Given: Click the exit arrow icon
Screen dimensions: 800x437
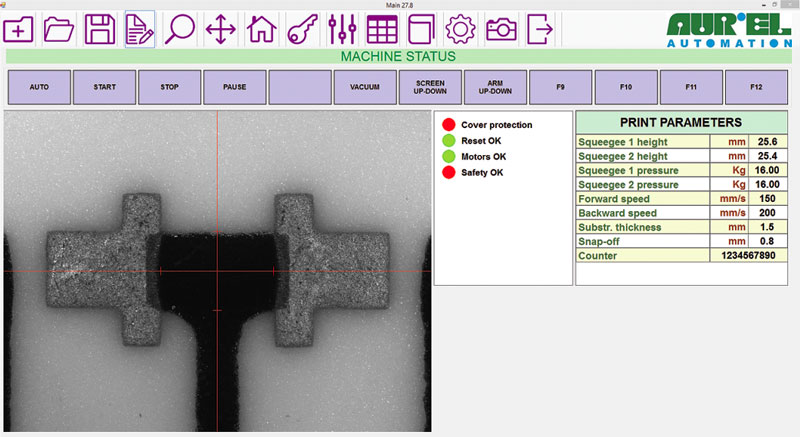Looking at the screenshot, I should coord(540,30).
